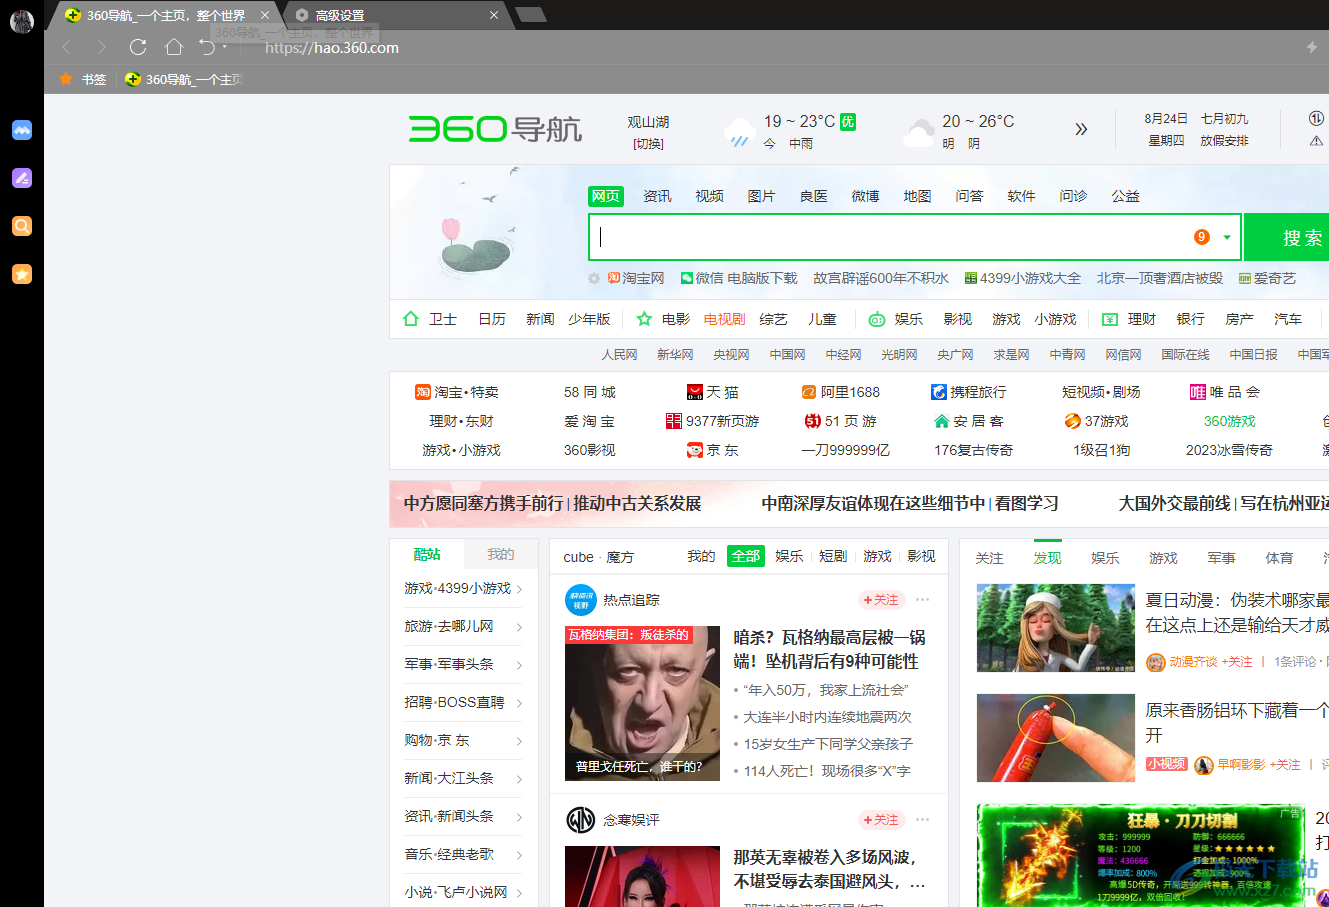Select the 图片 search category tab
1329x907 pixels.
tap(761, 196)
